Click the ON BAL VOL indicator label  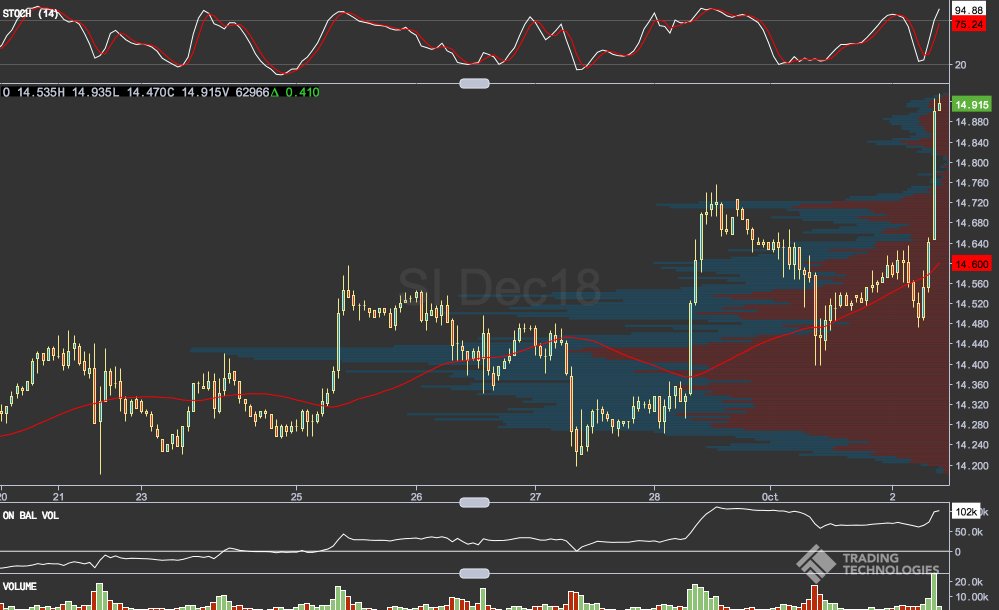point(31,515)
